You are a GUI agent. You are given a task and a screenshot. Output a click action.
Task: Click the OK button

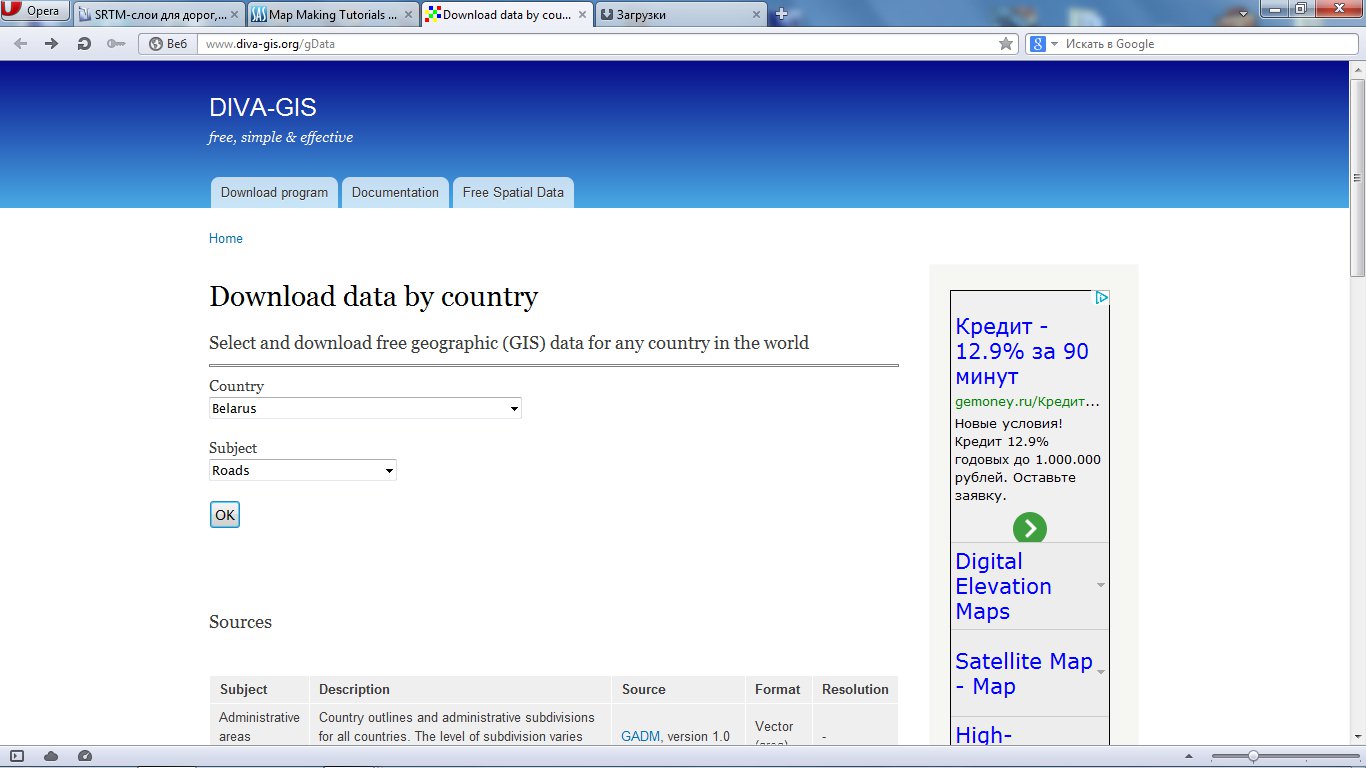pos(225,515)
